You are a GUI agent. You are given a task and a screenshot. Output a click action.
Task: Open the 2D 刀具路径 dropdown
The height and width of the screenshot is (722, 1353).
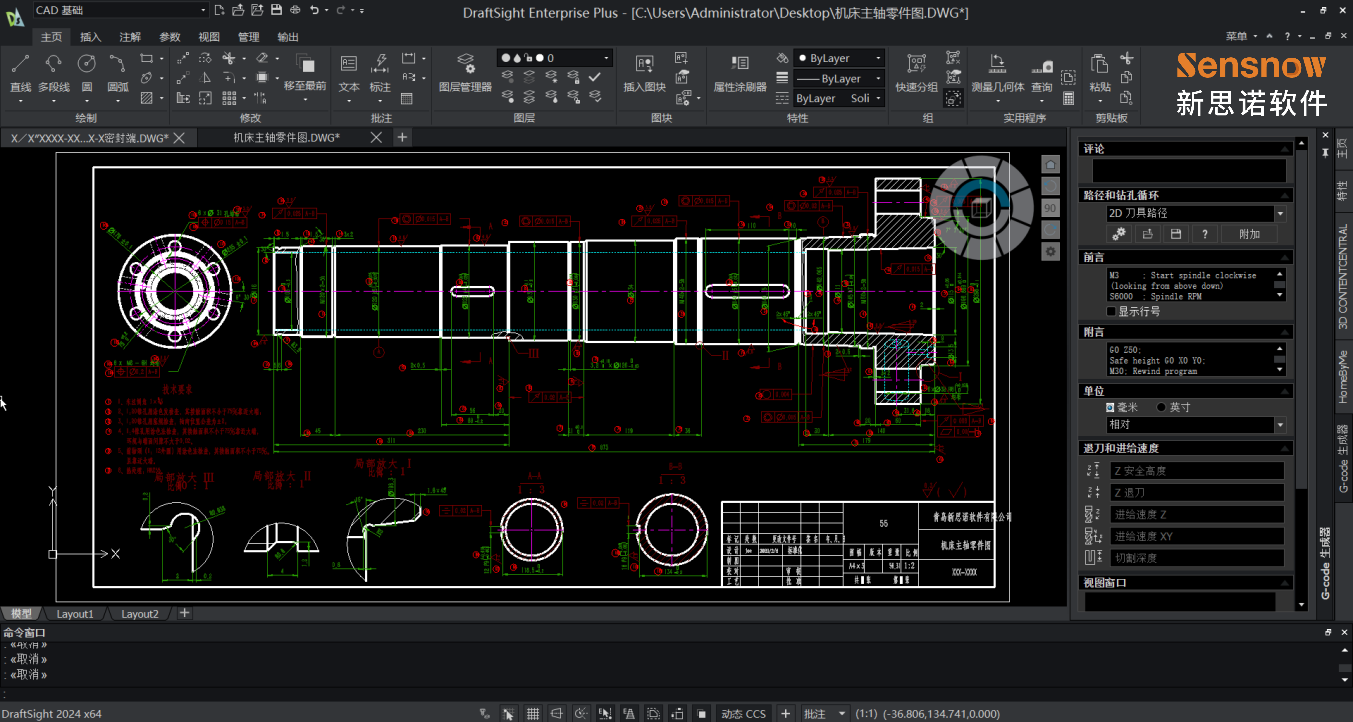pyautogui.click(x=1195, y=213)
